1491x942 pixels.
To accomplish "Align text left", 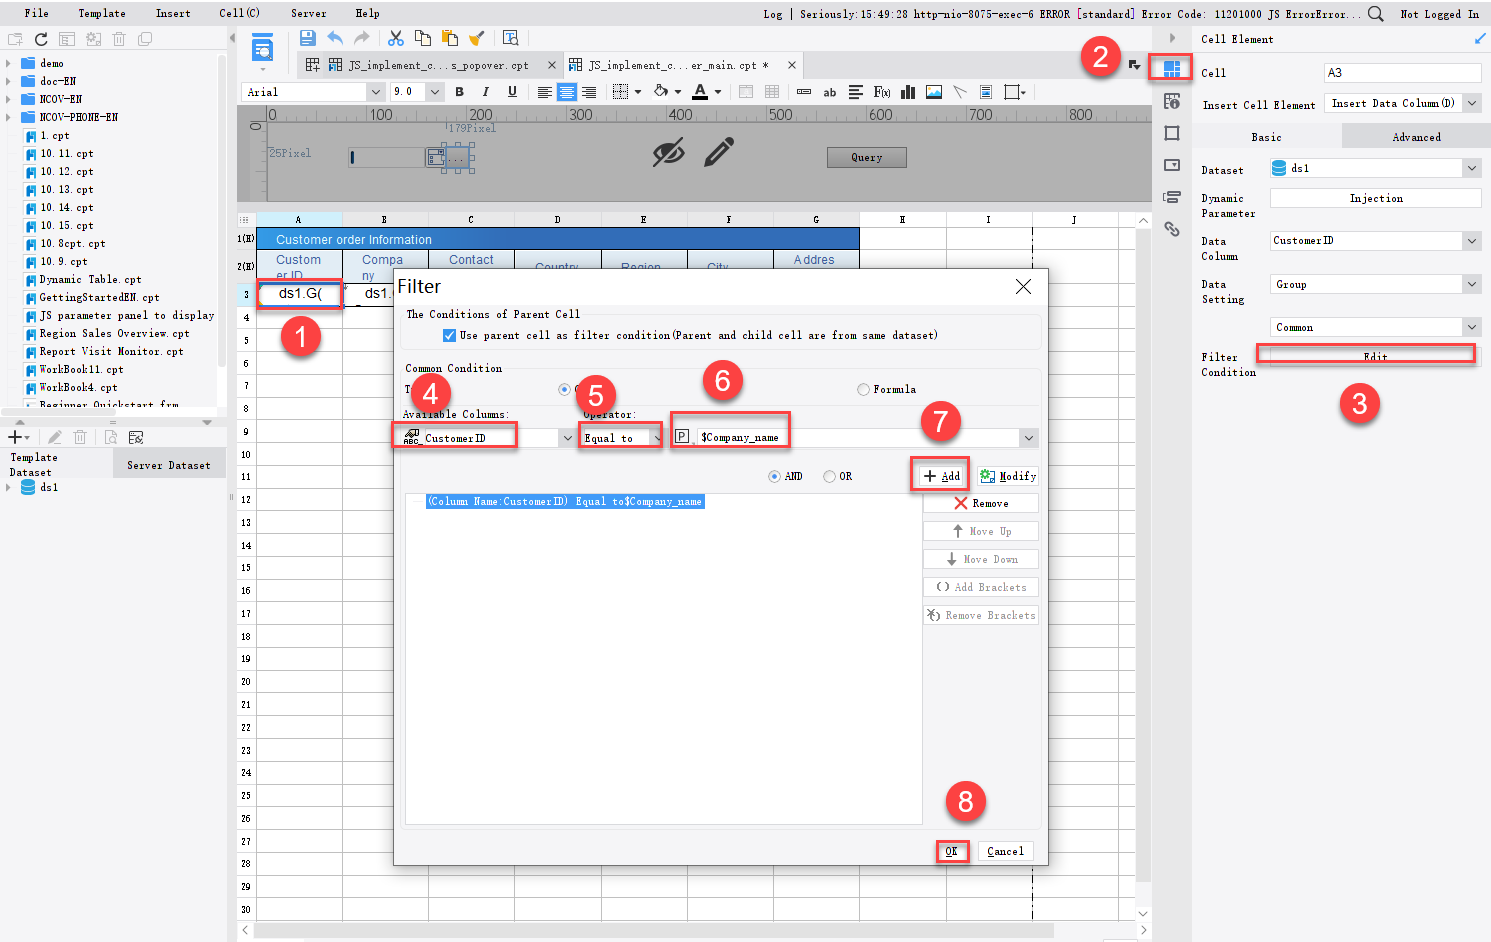I will (544, 92).
